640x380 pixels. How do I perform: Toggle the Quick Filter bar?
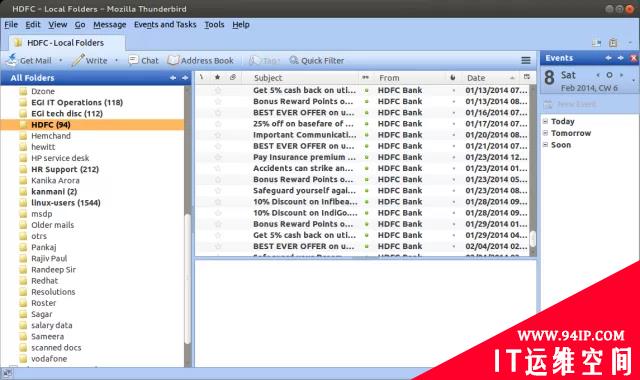[317, 60]
